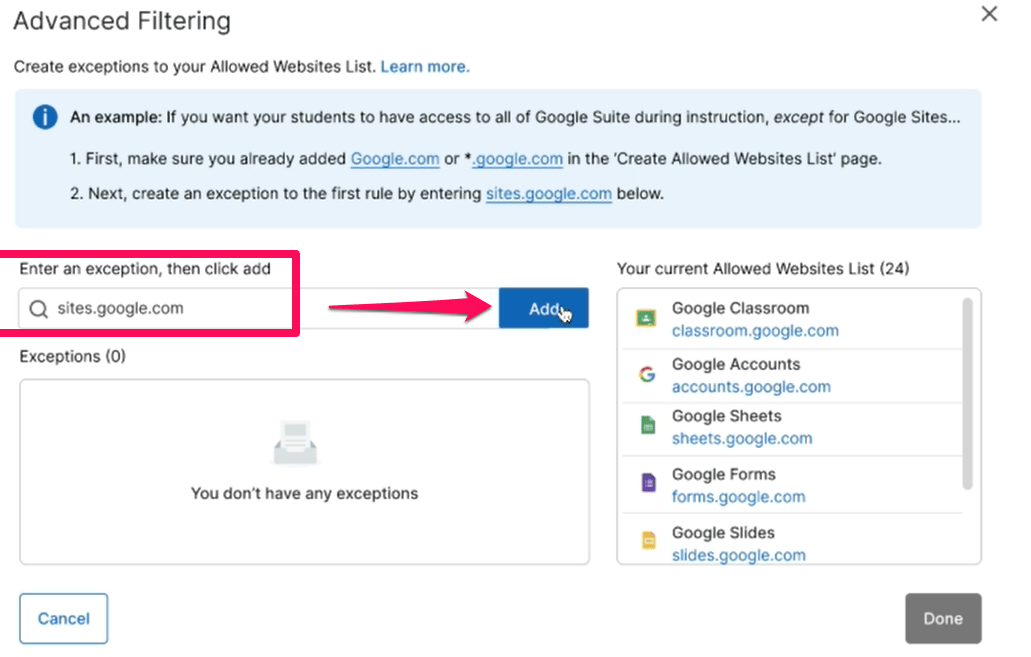Click the Allowed Websites List scrollbar
Screen dimensions: 1031x657
click(x=967, y=393)
